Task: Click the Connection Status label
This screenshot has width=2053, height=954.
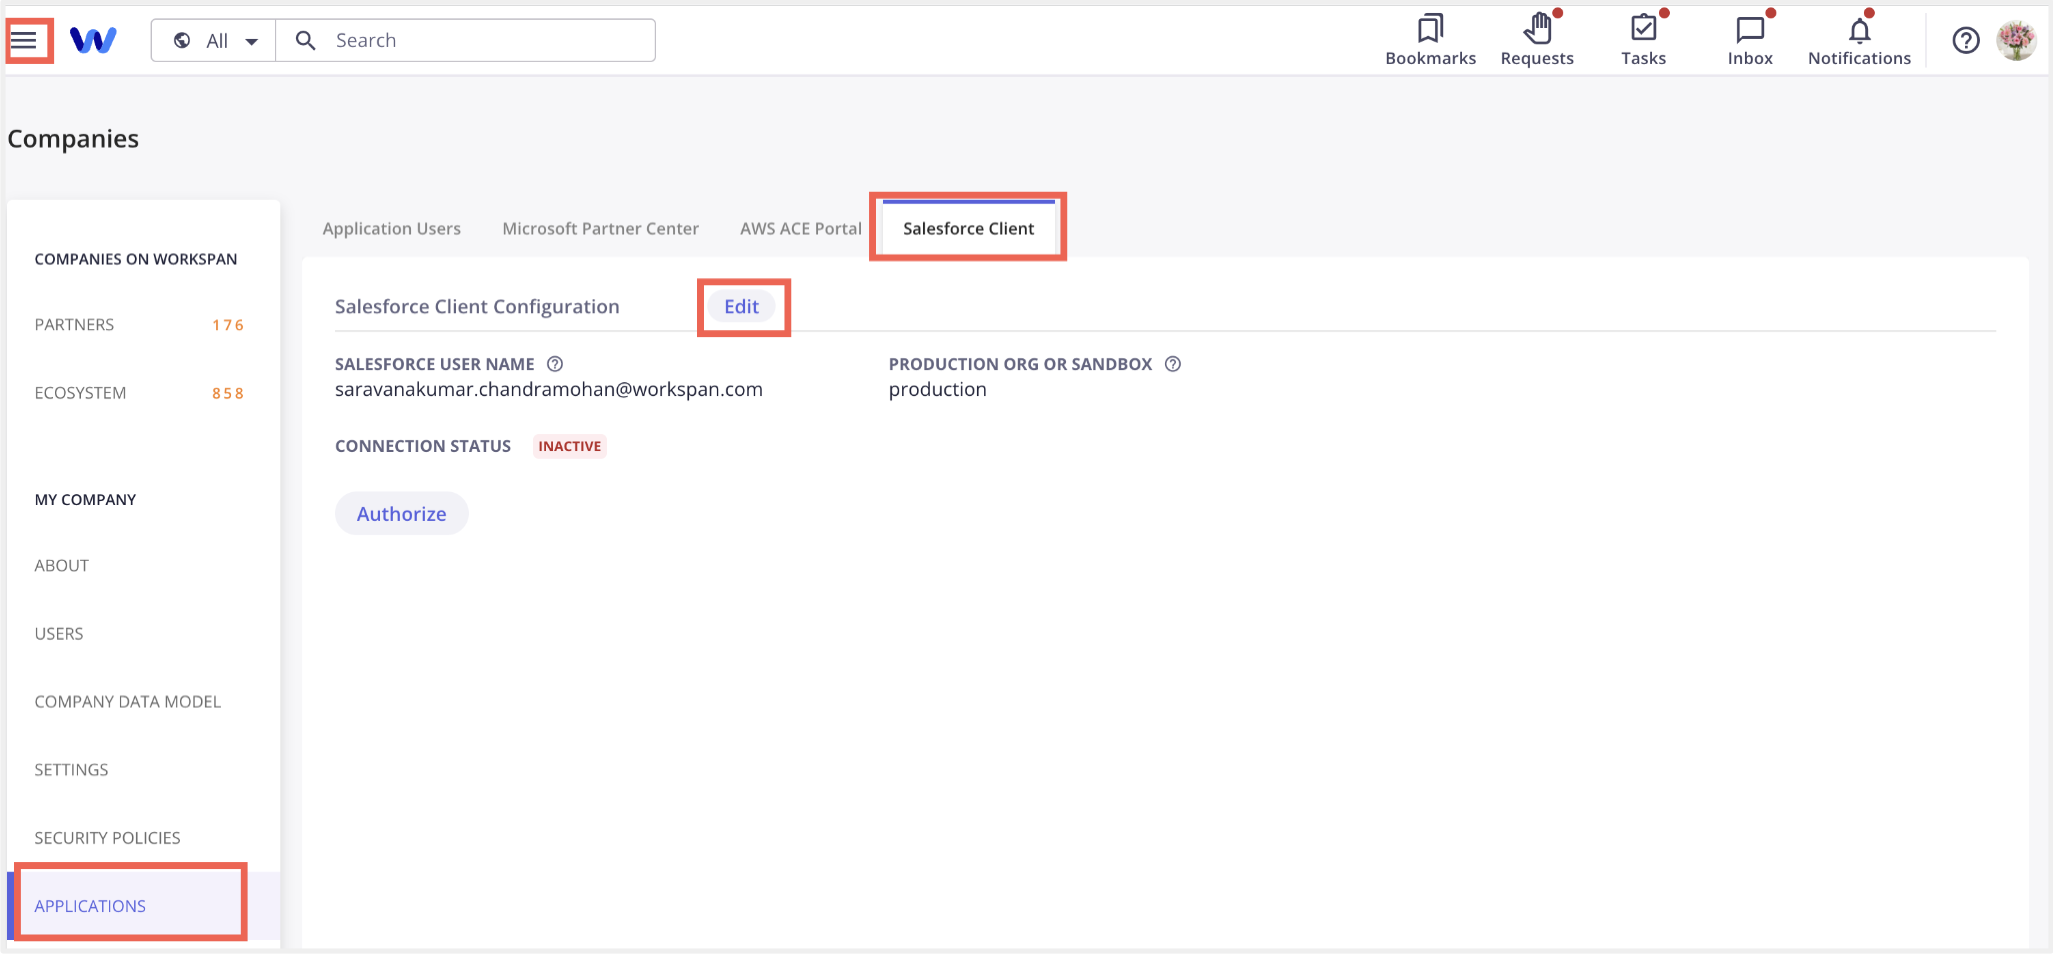Action: 423,446
